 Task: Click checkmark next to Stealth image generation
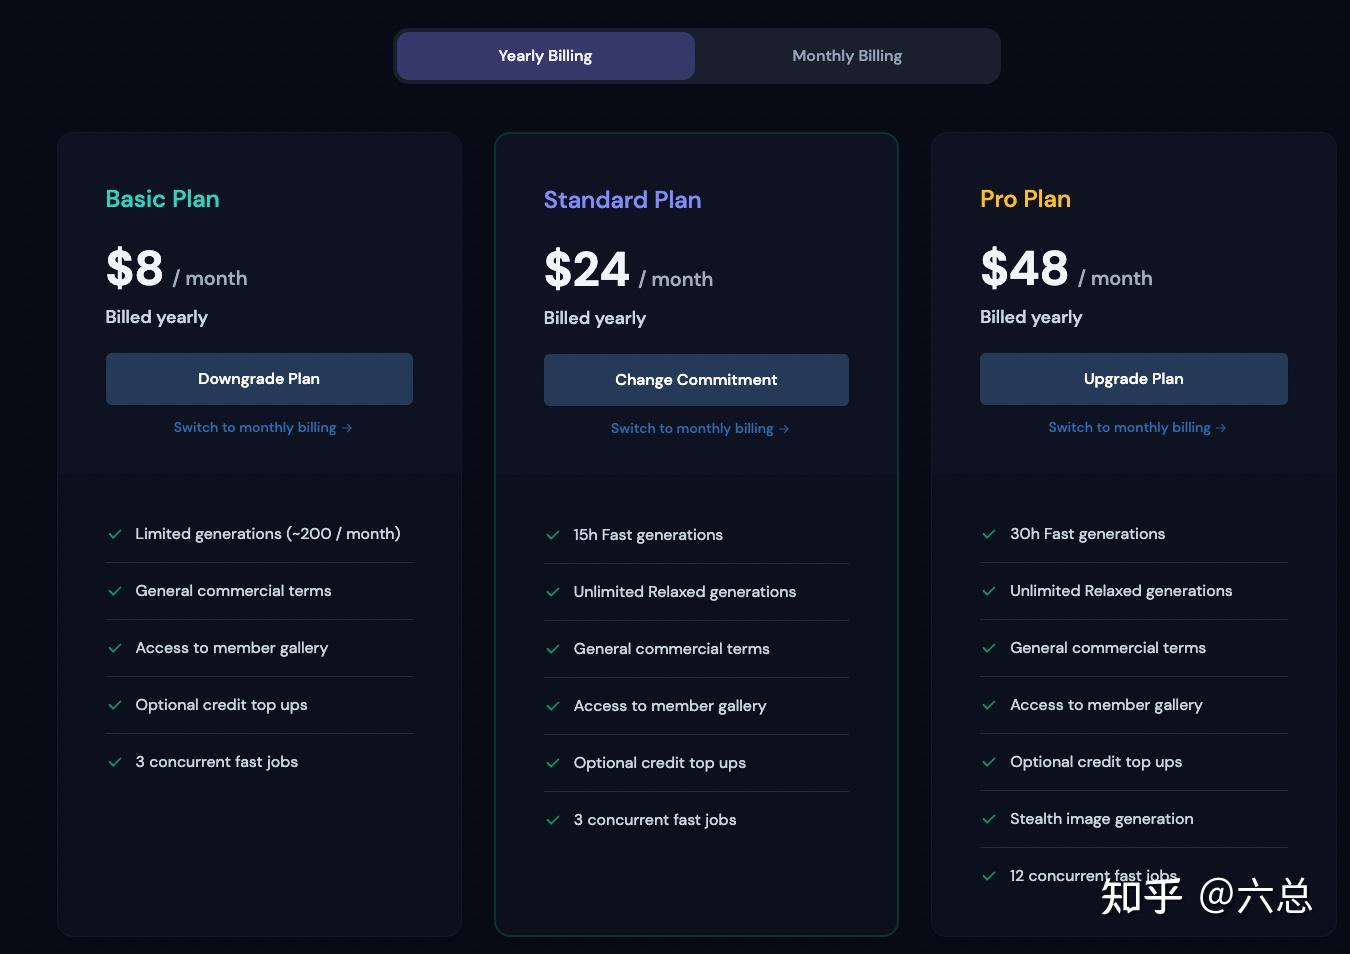pyautogui.click(x=989, y=819)
